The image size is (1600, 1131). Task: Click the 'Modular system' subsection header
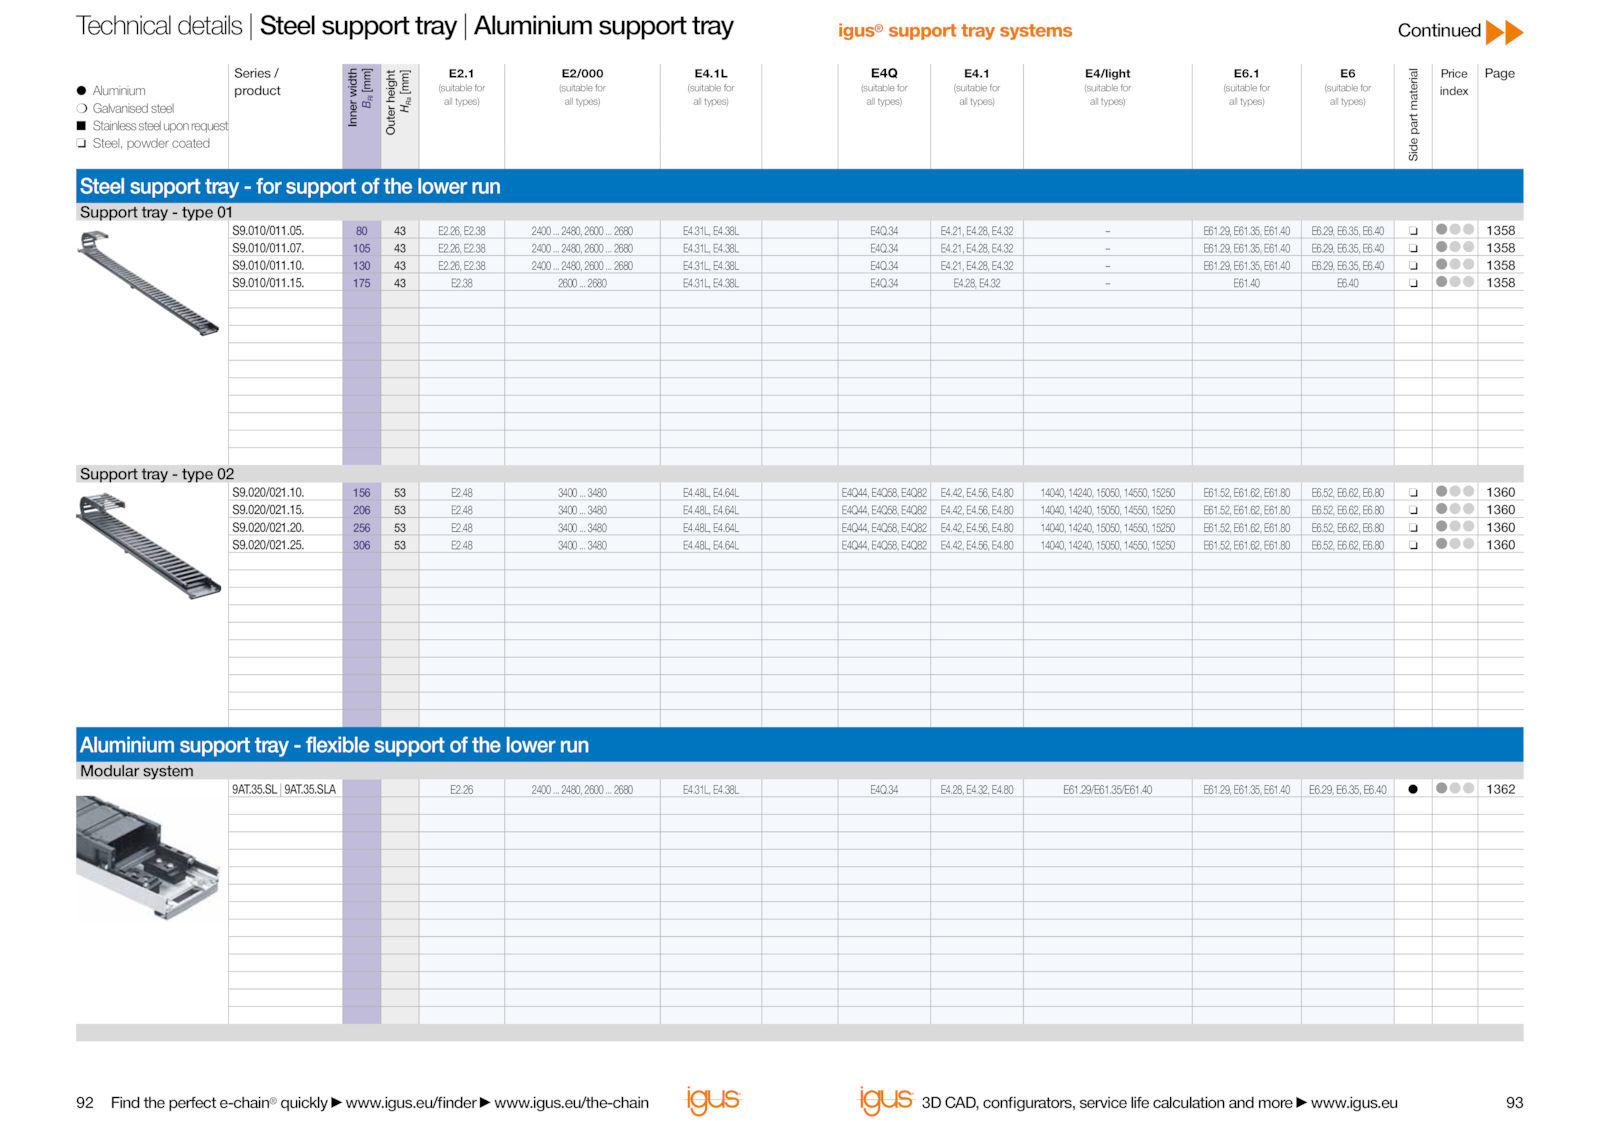coord(799,771)
